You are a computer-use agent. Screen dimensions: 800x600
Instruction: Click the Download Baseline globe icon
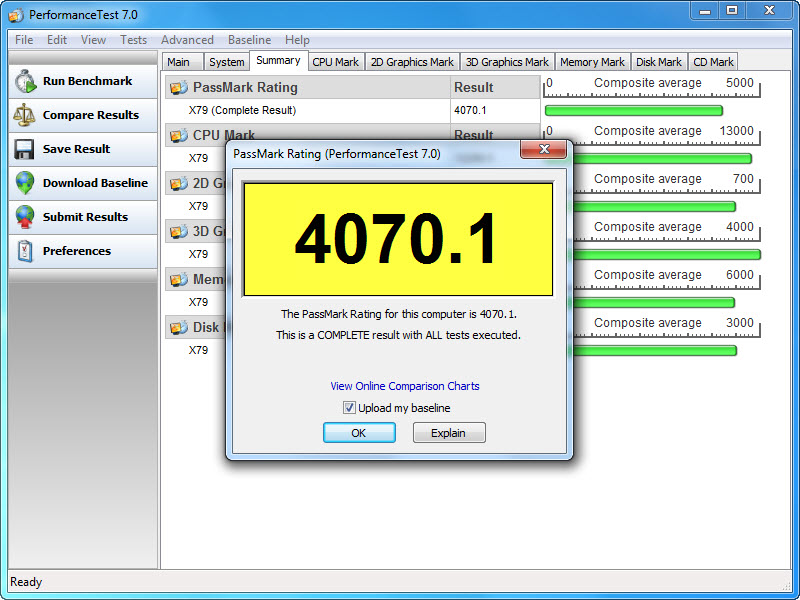[24, 183]
